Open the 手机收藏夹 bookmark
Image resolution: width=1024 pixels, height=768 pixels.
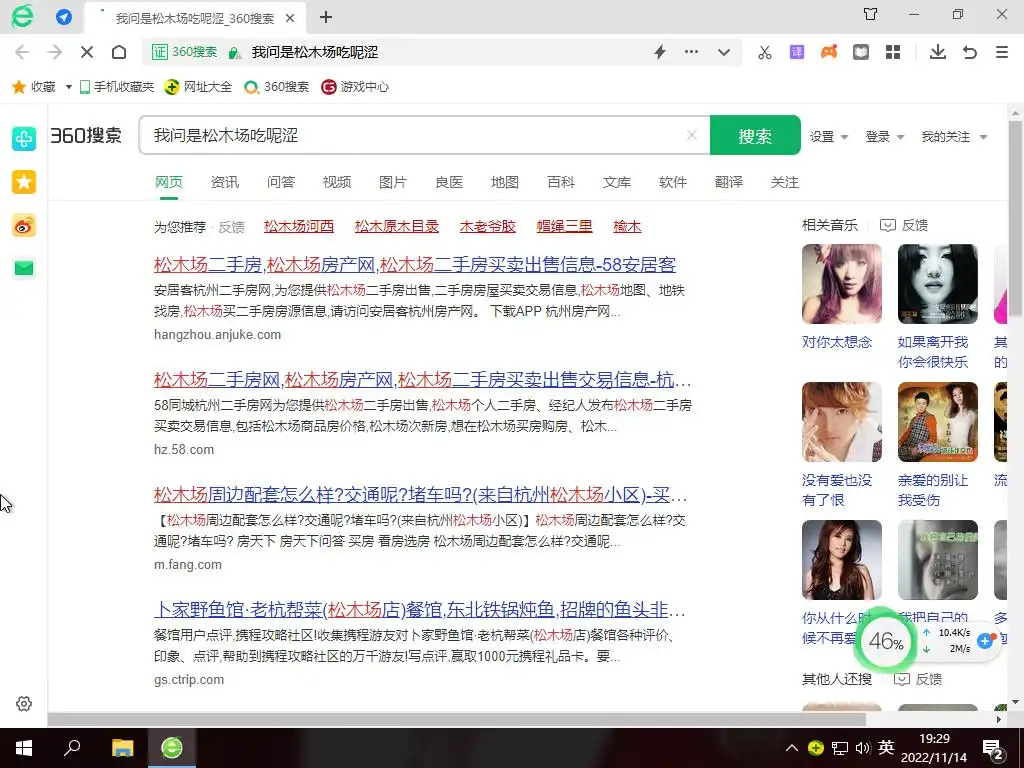(116, 87)
